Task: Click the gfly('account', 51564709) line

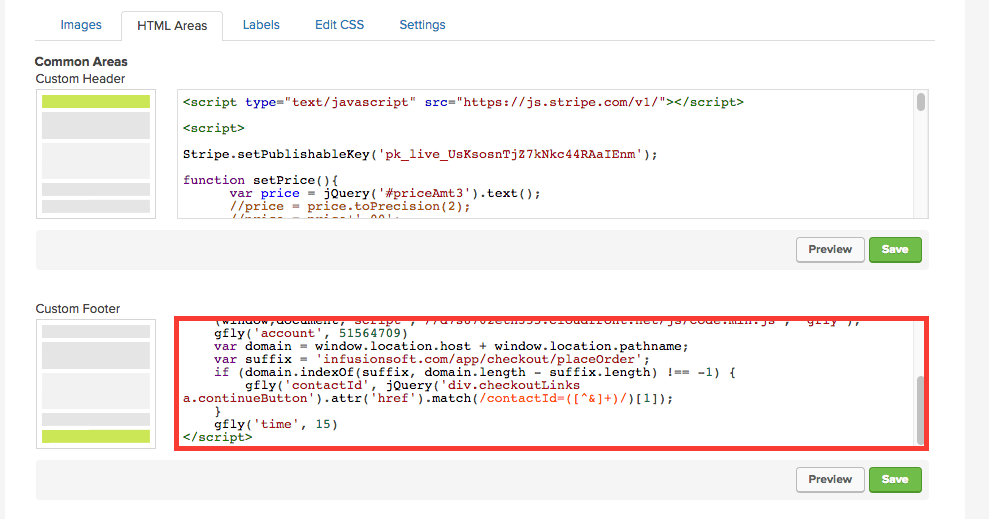Action: point(311,334)
